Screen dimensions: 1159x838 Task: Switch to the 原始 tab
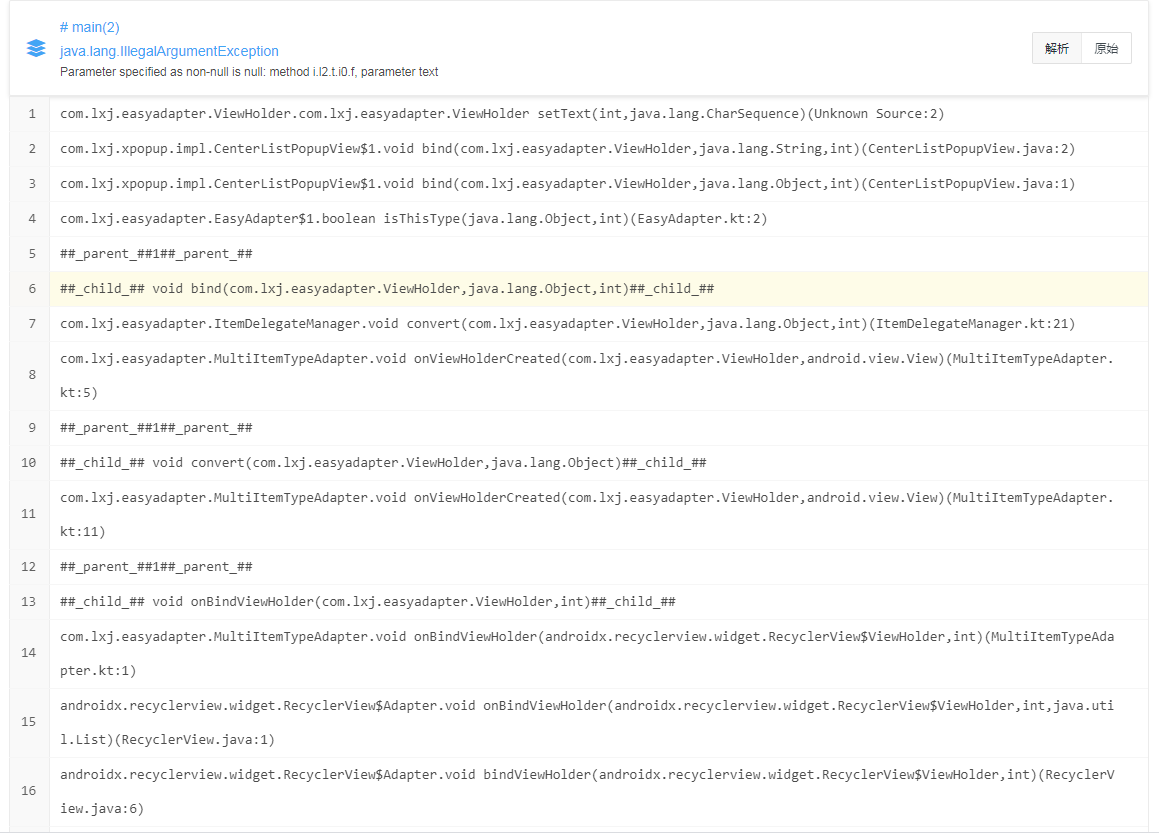tap(1106, 48)
